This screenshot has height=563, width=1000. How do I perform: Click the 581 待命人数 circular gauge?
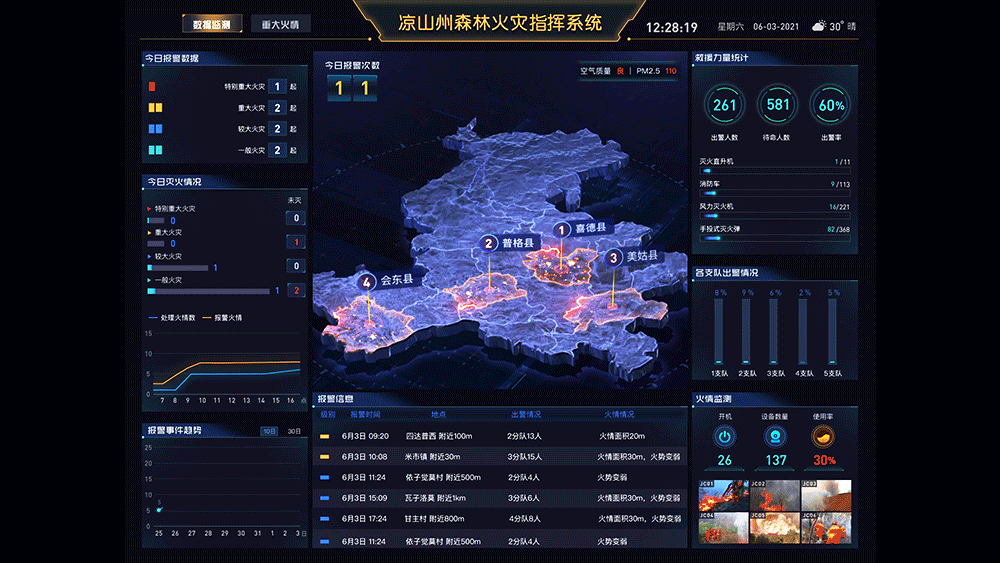pyautogui.click(x=777, y=105)
